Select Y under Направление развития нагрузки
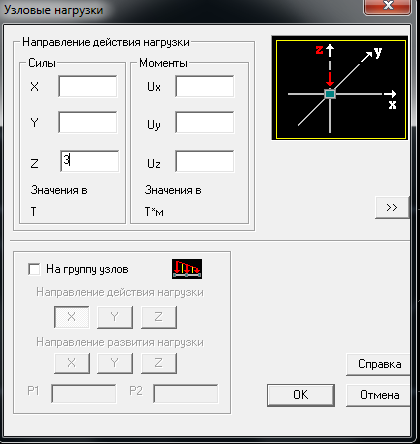This screenshot has height=444, width=420. point(115,363)
